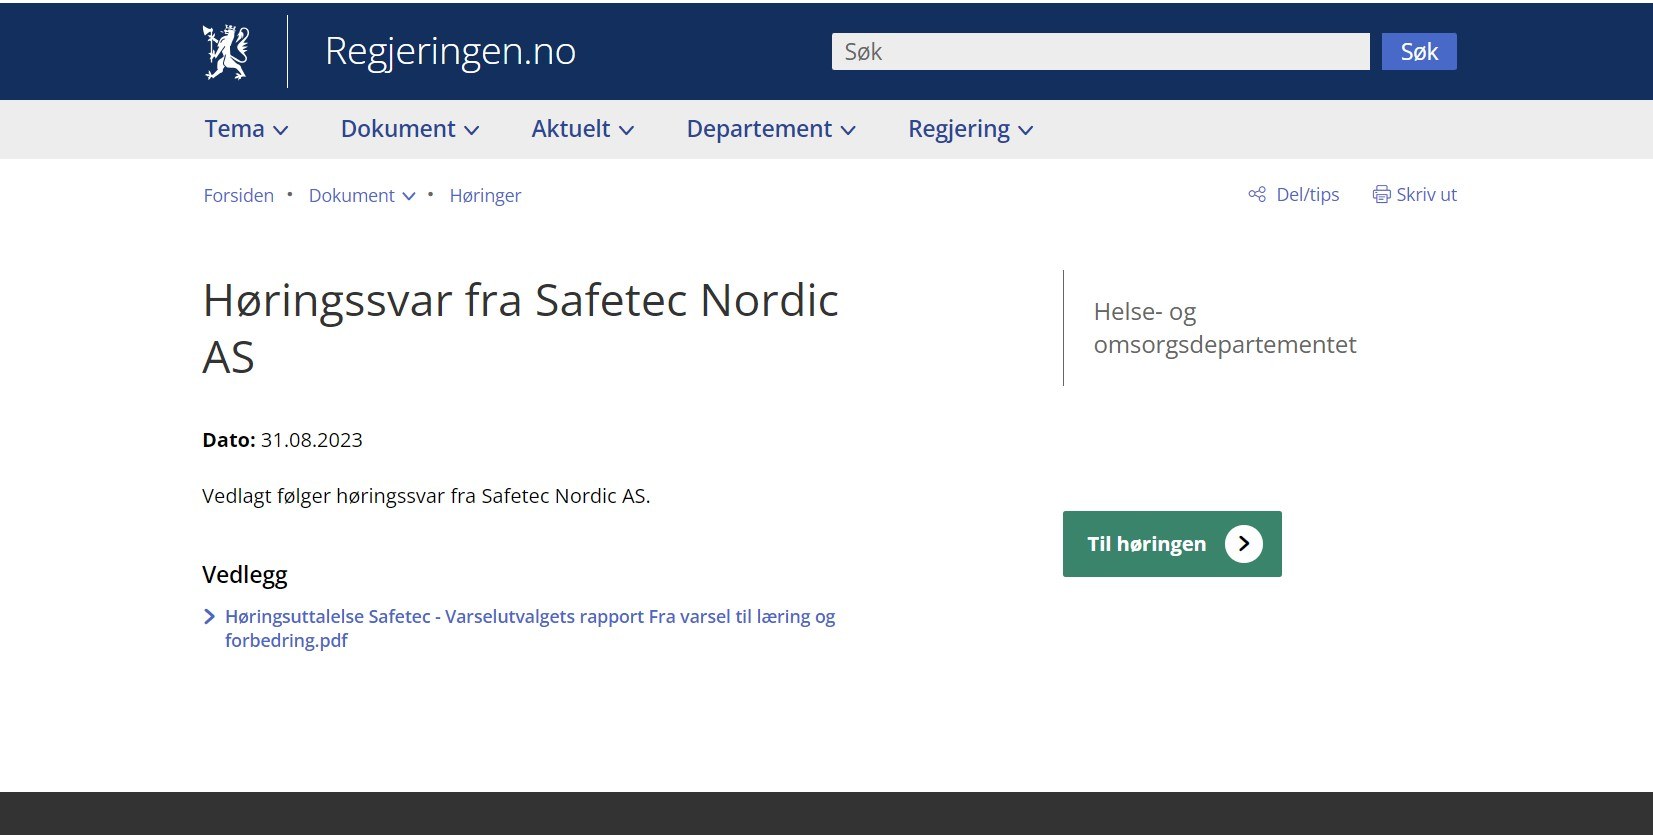This screenshot has height=835, width=1653.
Task: Submit search with the blue Søk button
Action: click(x=1419, y=52)
